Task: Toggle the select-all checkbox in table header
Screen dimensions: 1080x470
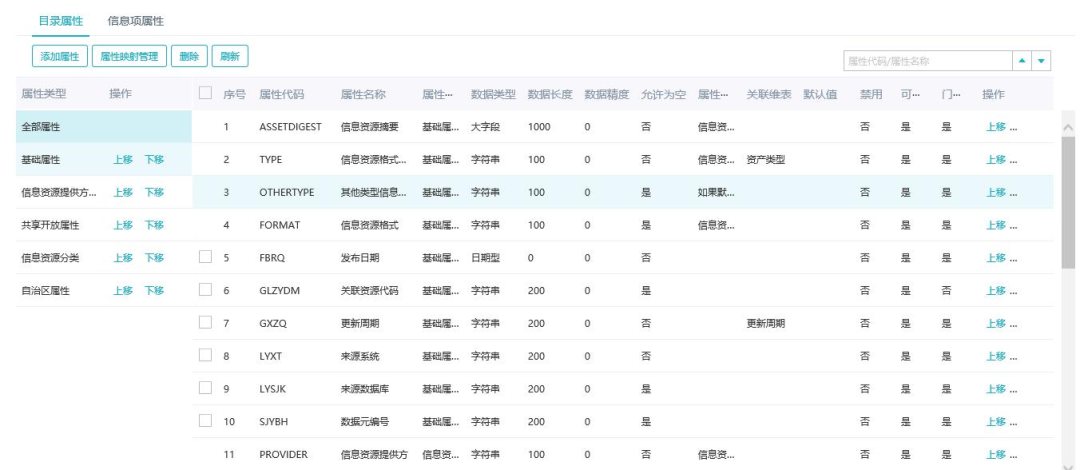Action: pyautogui.click(x=206, y=94)
